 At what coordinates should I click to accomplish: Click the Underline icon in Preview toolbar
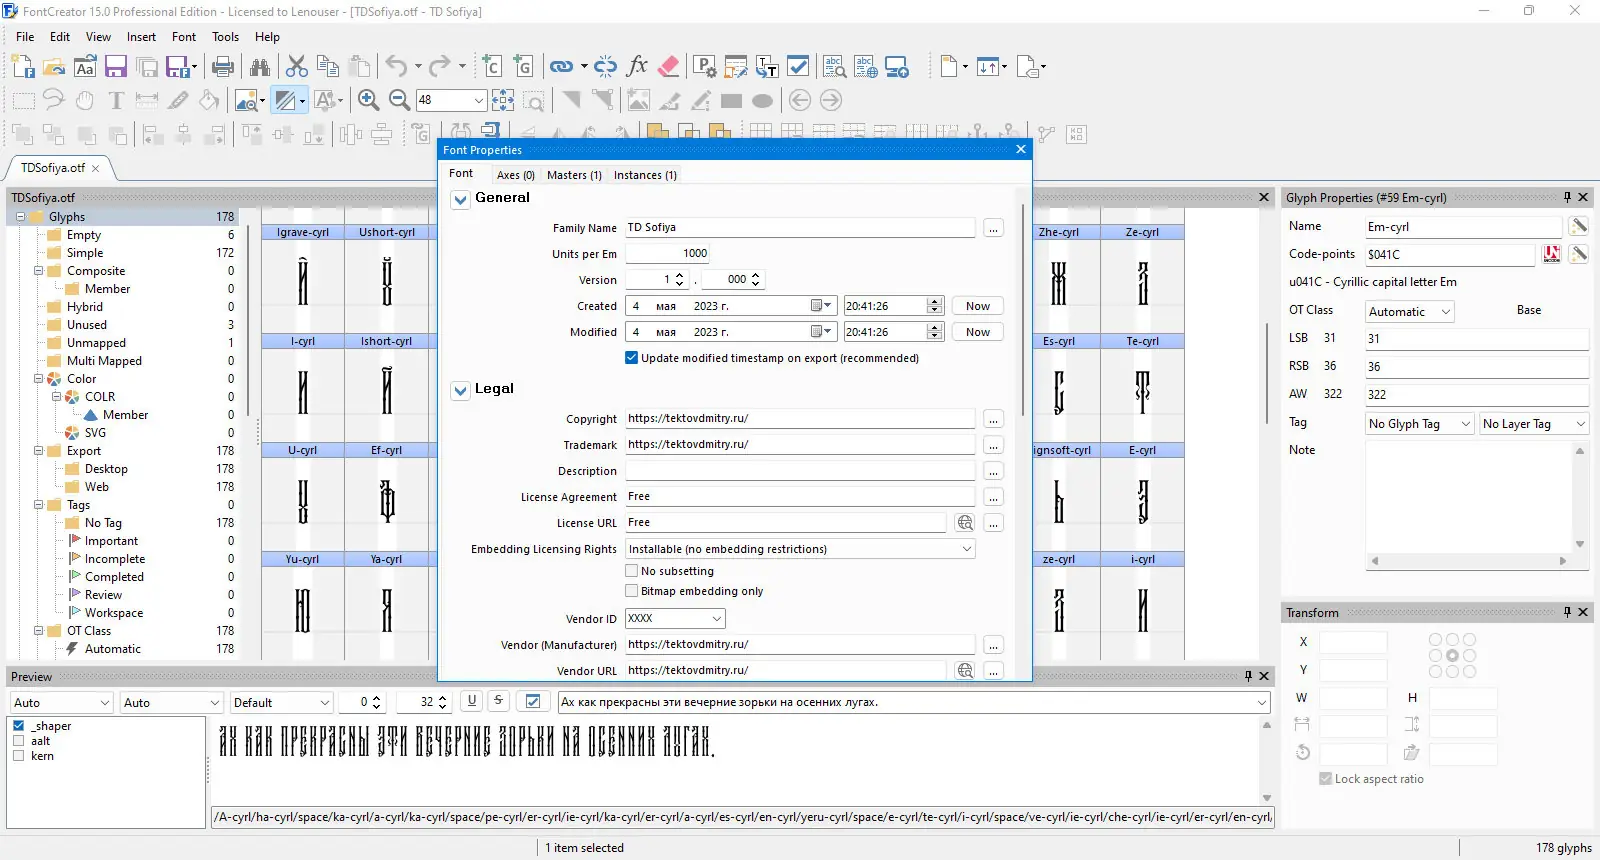click(472, 701)
